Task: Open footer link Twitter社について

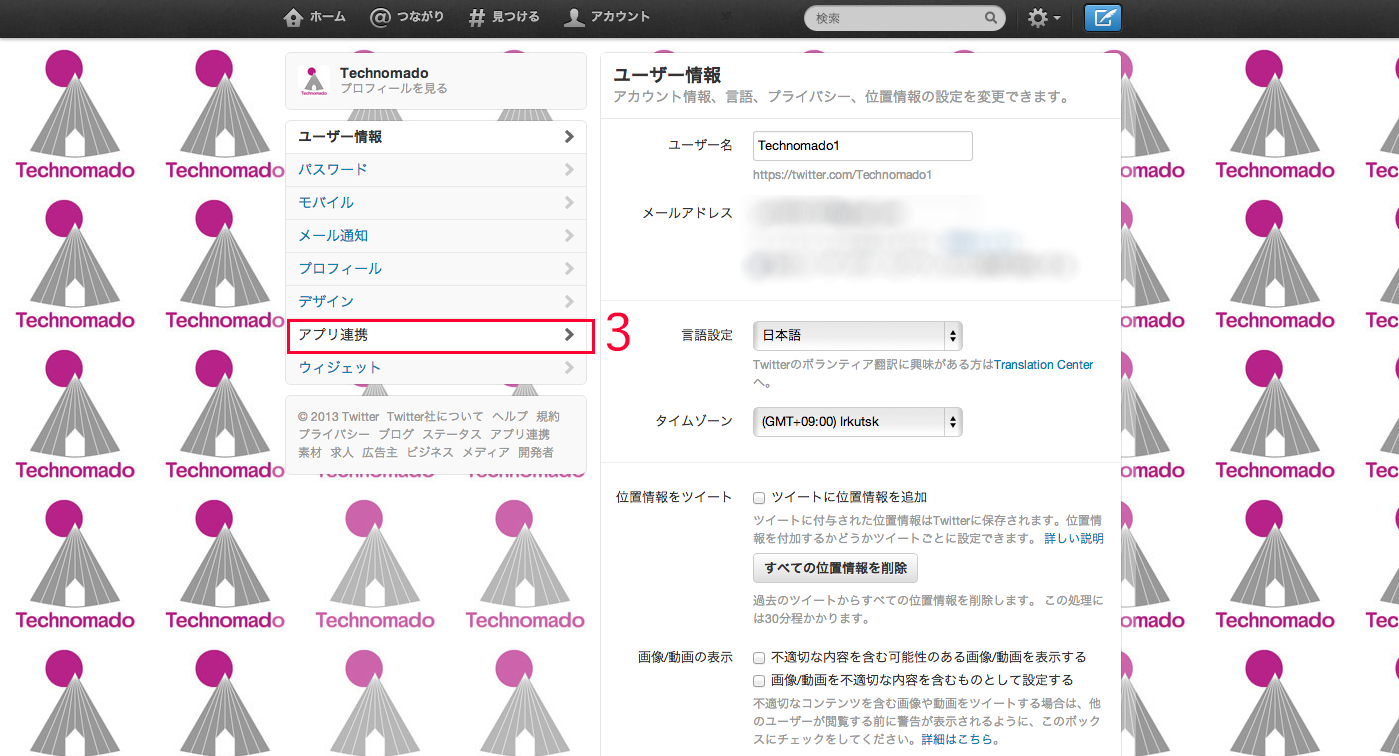Action: (435, 417)
